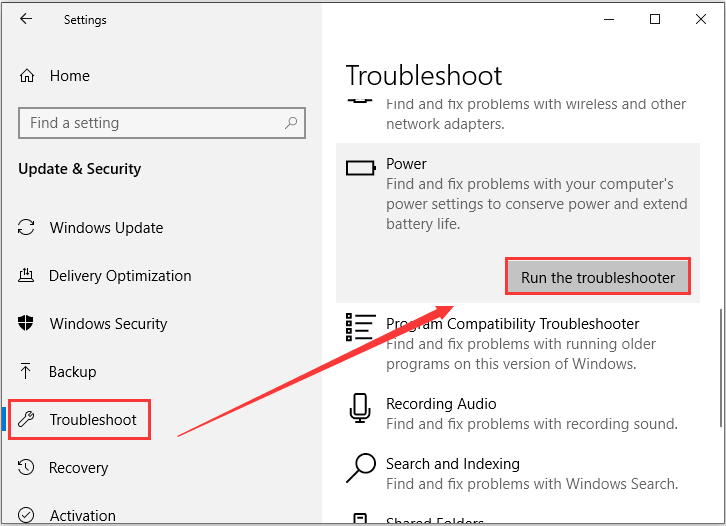Click the back arrow icon in Settings
Image resolution: width=726 pixels, height=526 pixels.
click(x=26, y=19)
